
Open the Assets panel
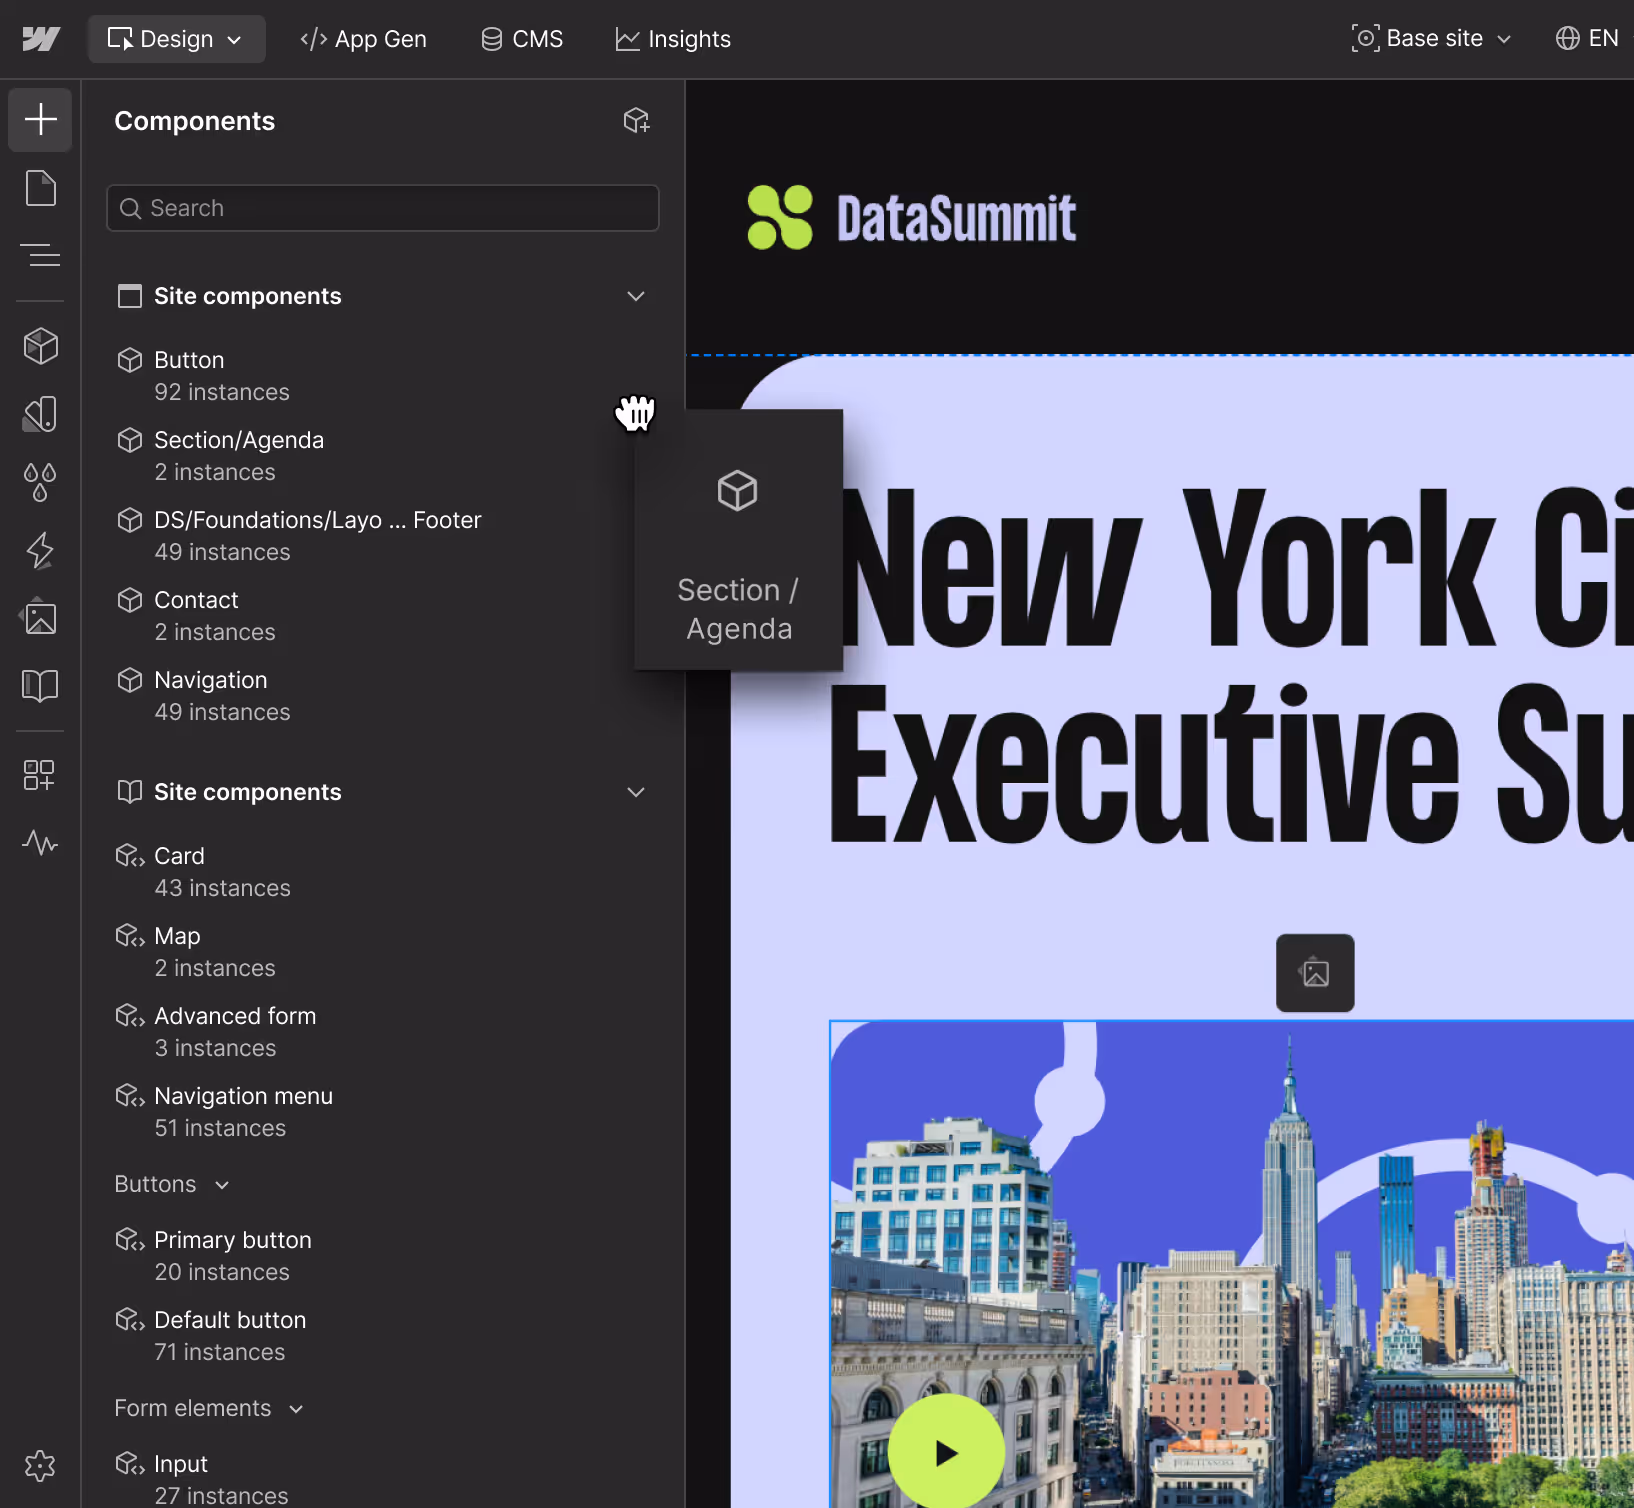coord(40,617)
